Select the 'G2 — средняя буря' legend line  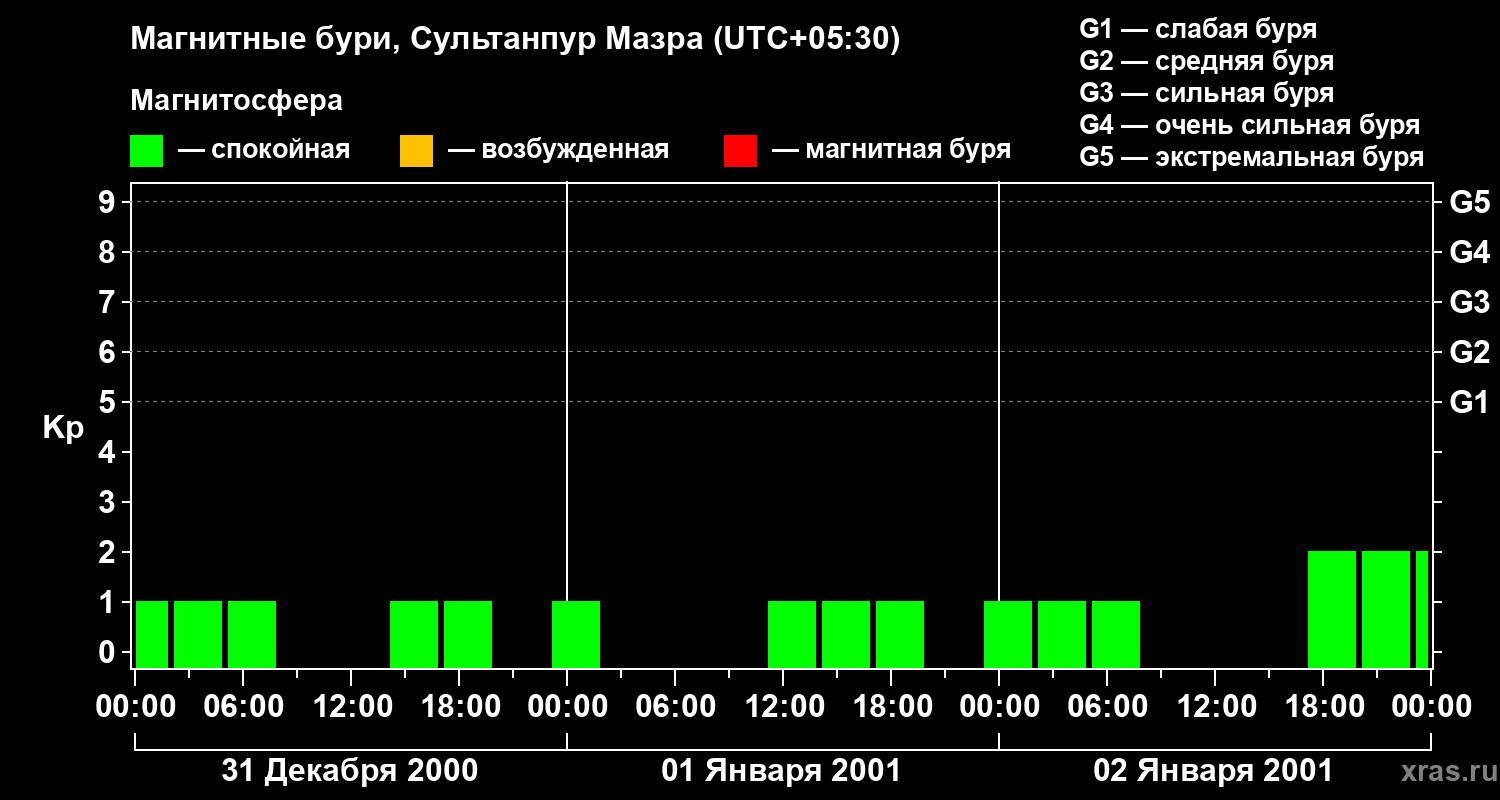[x=1207, y=61]
